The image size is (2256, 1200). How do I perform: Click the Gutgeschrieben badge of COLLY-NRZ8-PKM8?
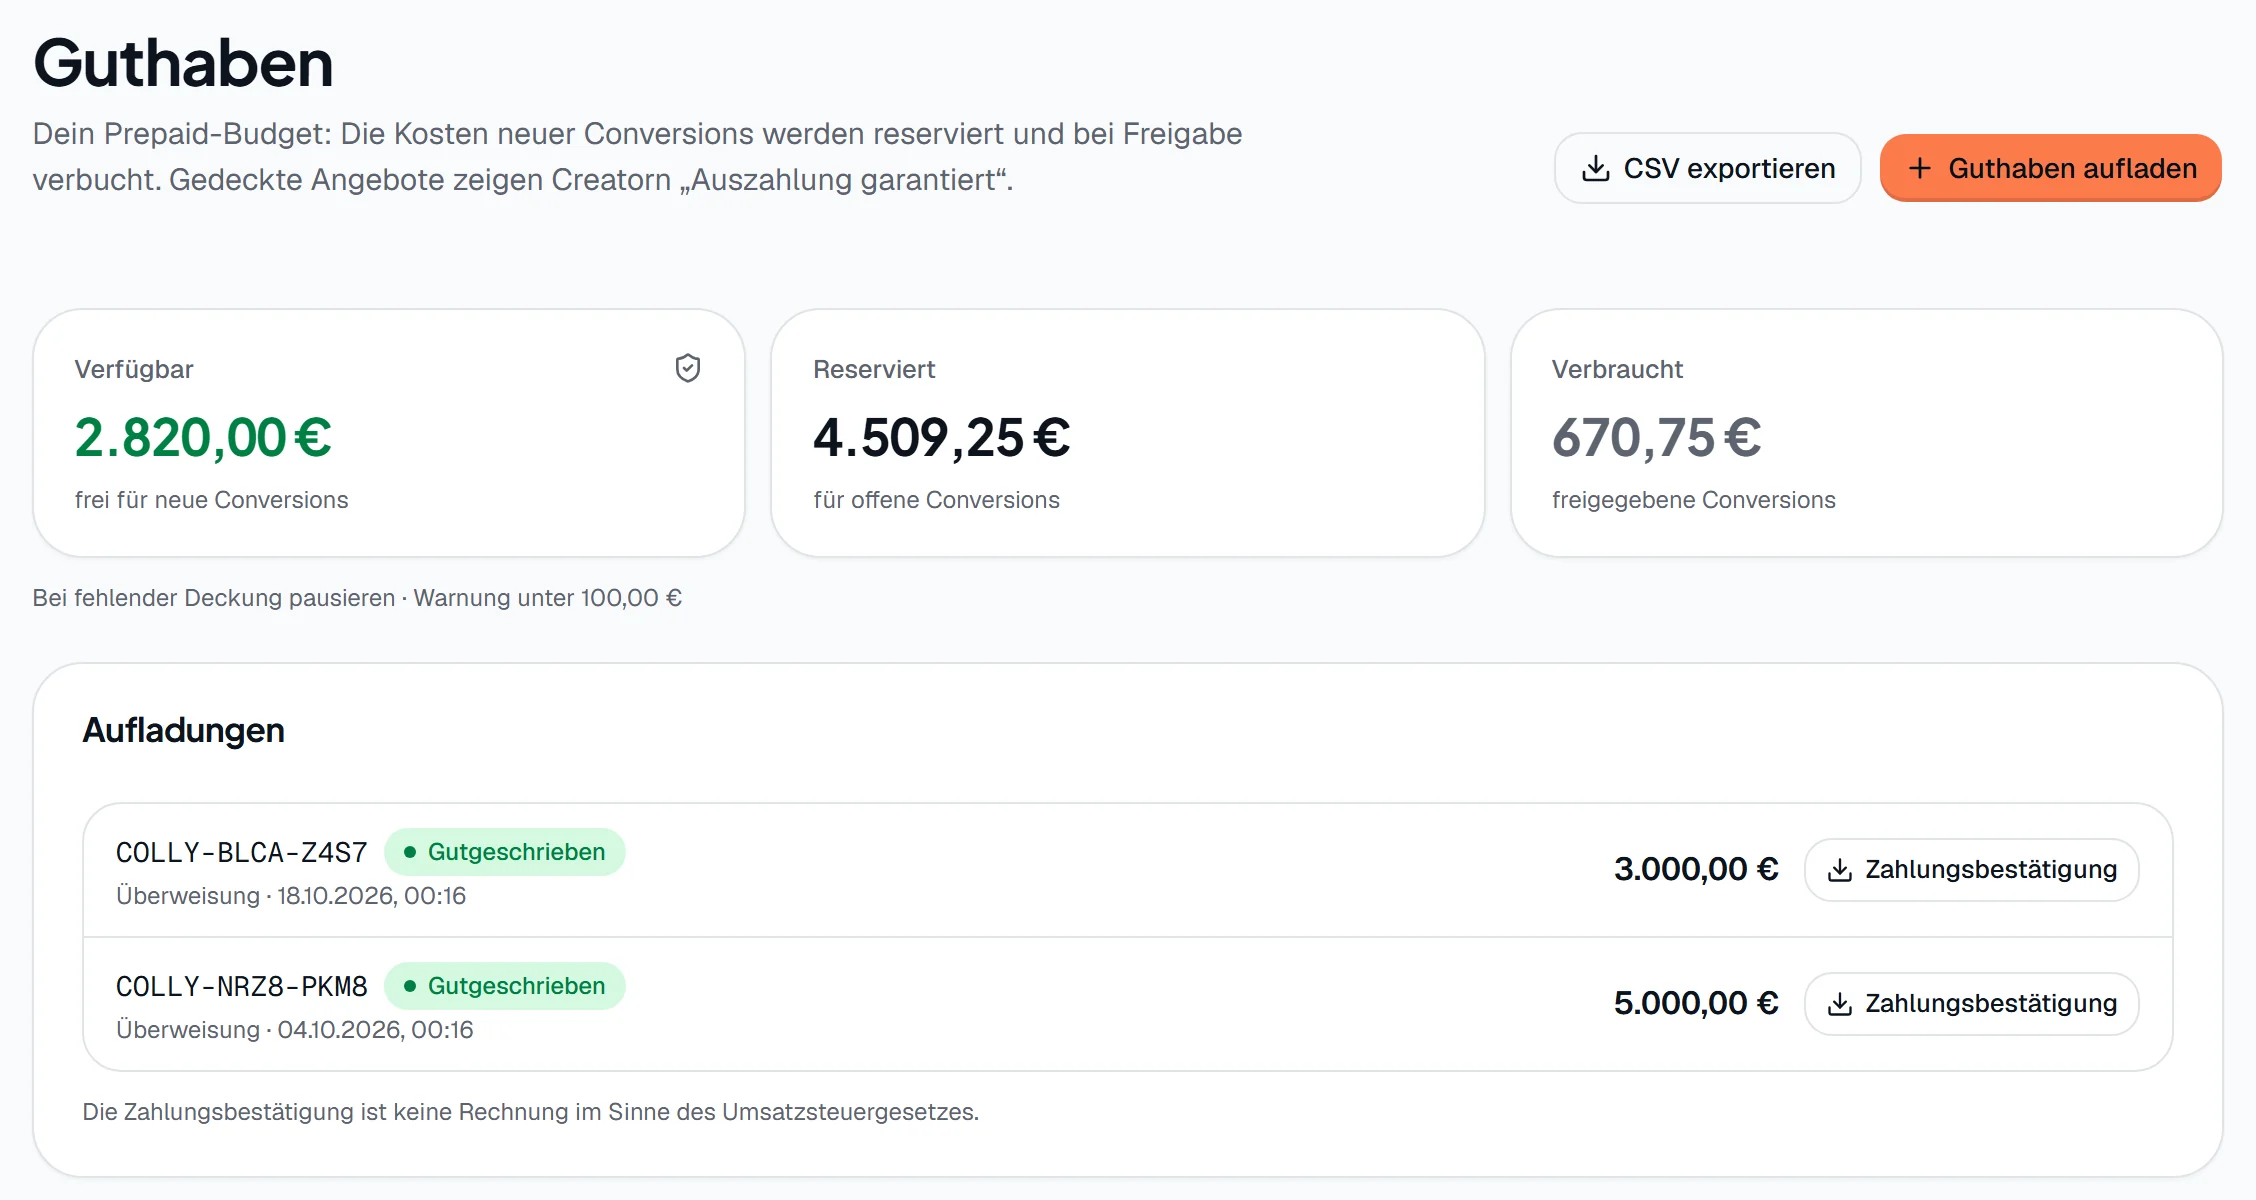(x=504, y=986)
